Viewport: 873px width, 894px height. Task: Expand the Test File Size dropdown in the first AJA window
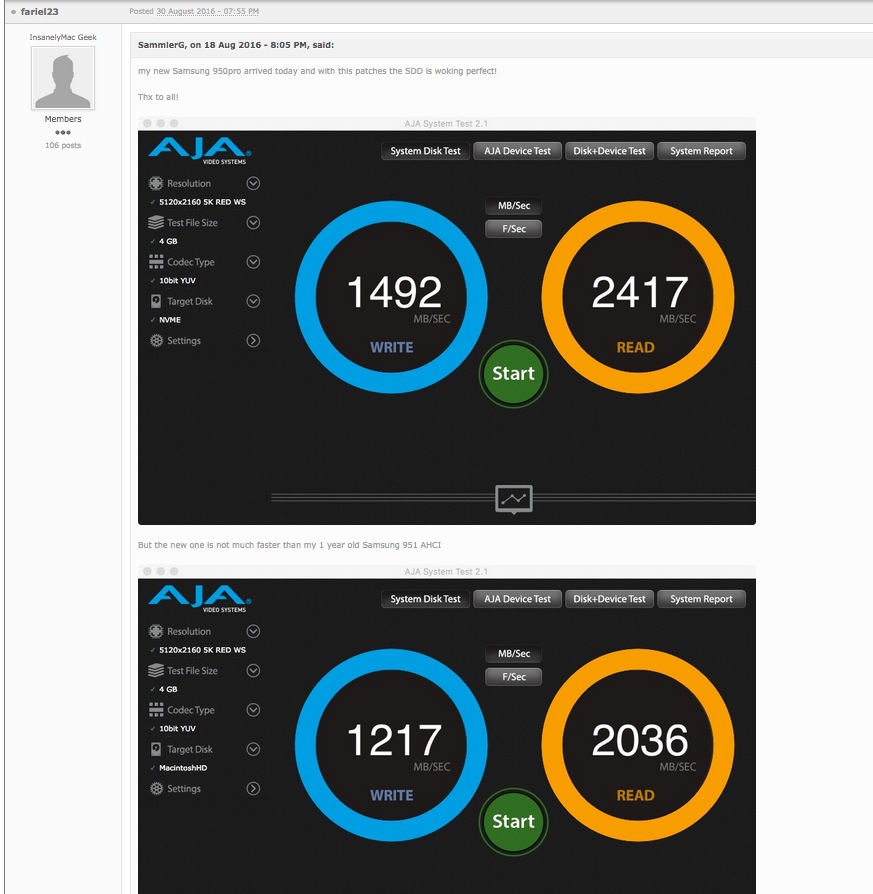(253, 222)
